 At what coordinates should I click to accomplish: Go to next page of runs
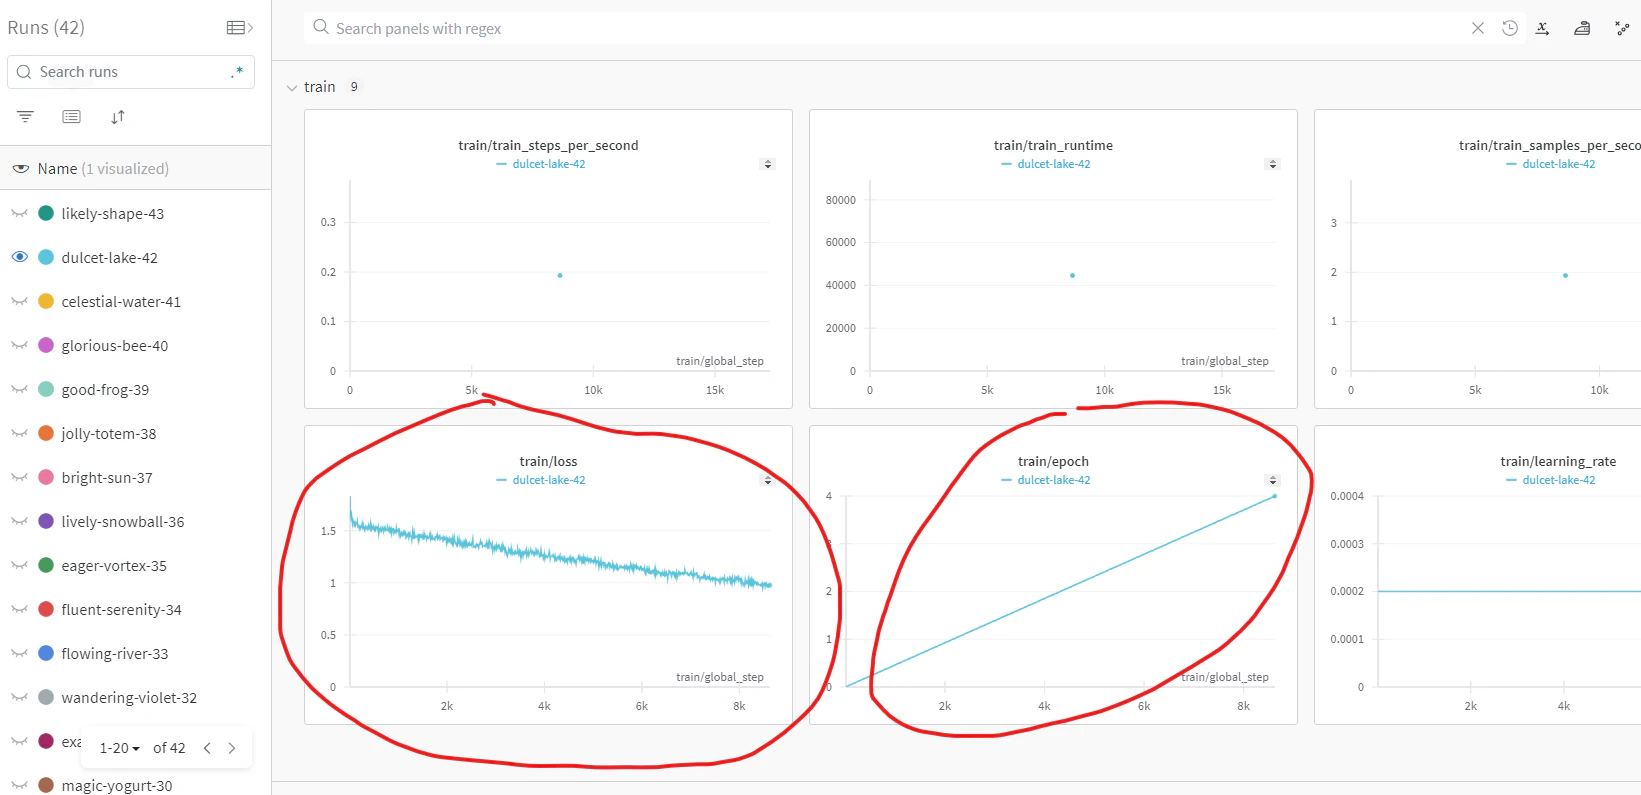pyautogui.click(x=232, y=748)
